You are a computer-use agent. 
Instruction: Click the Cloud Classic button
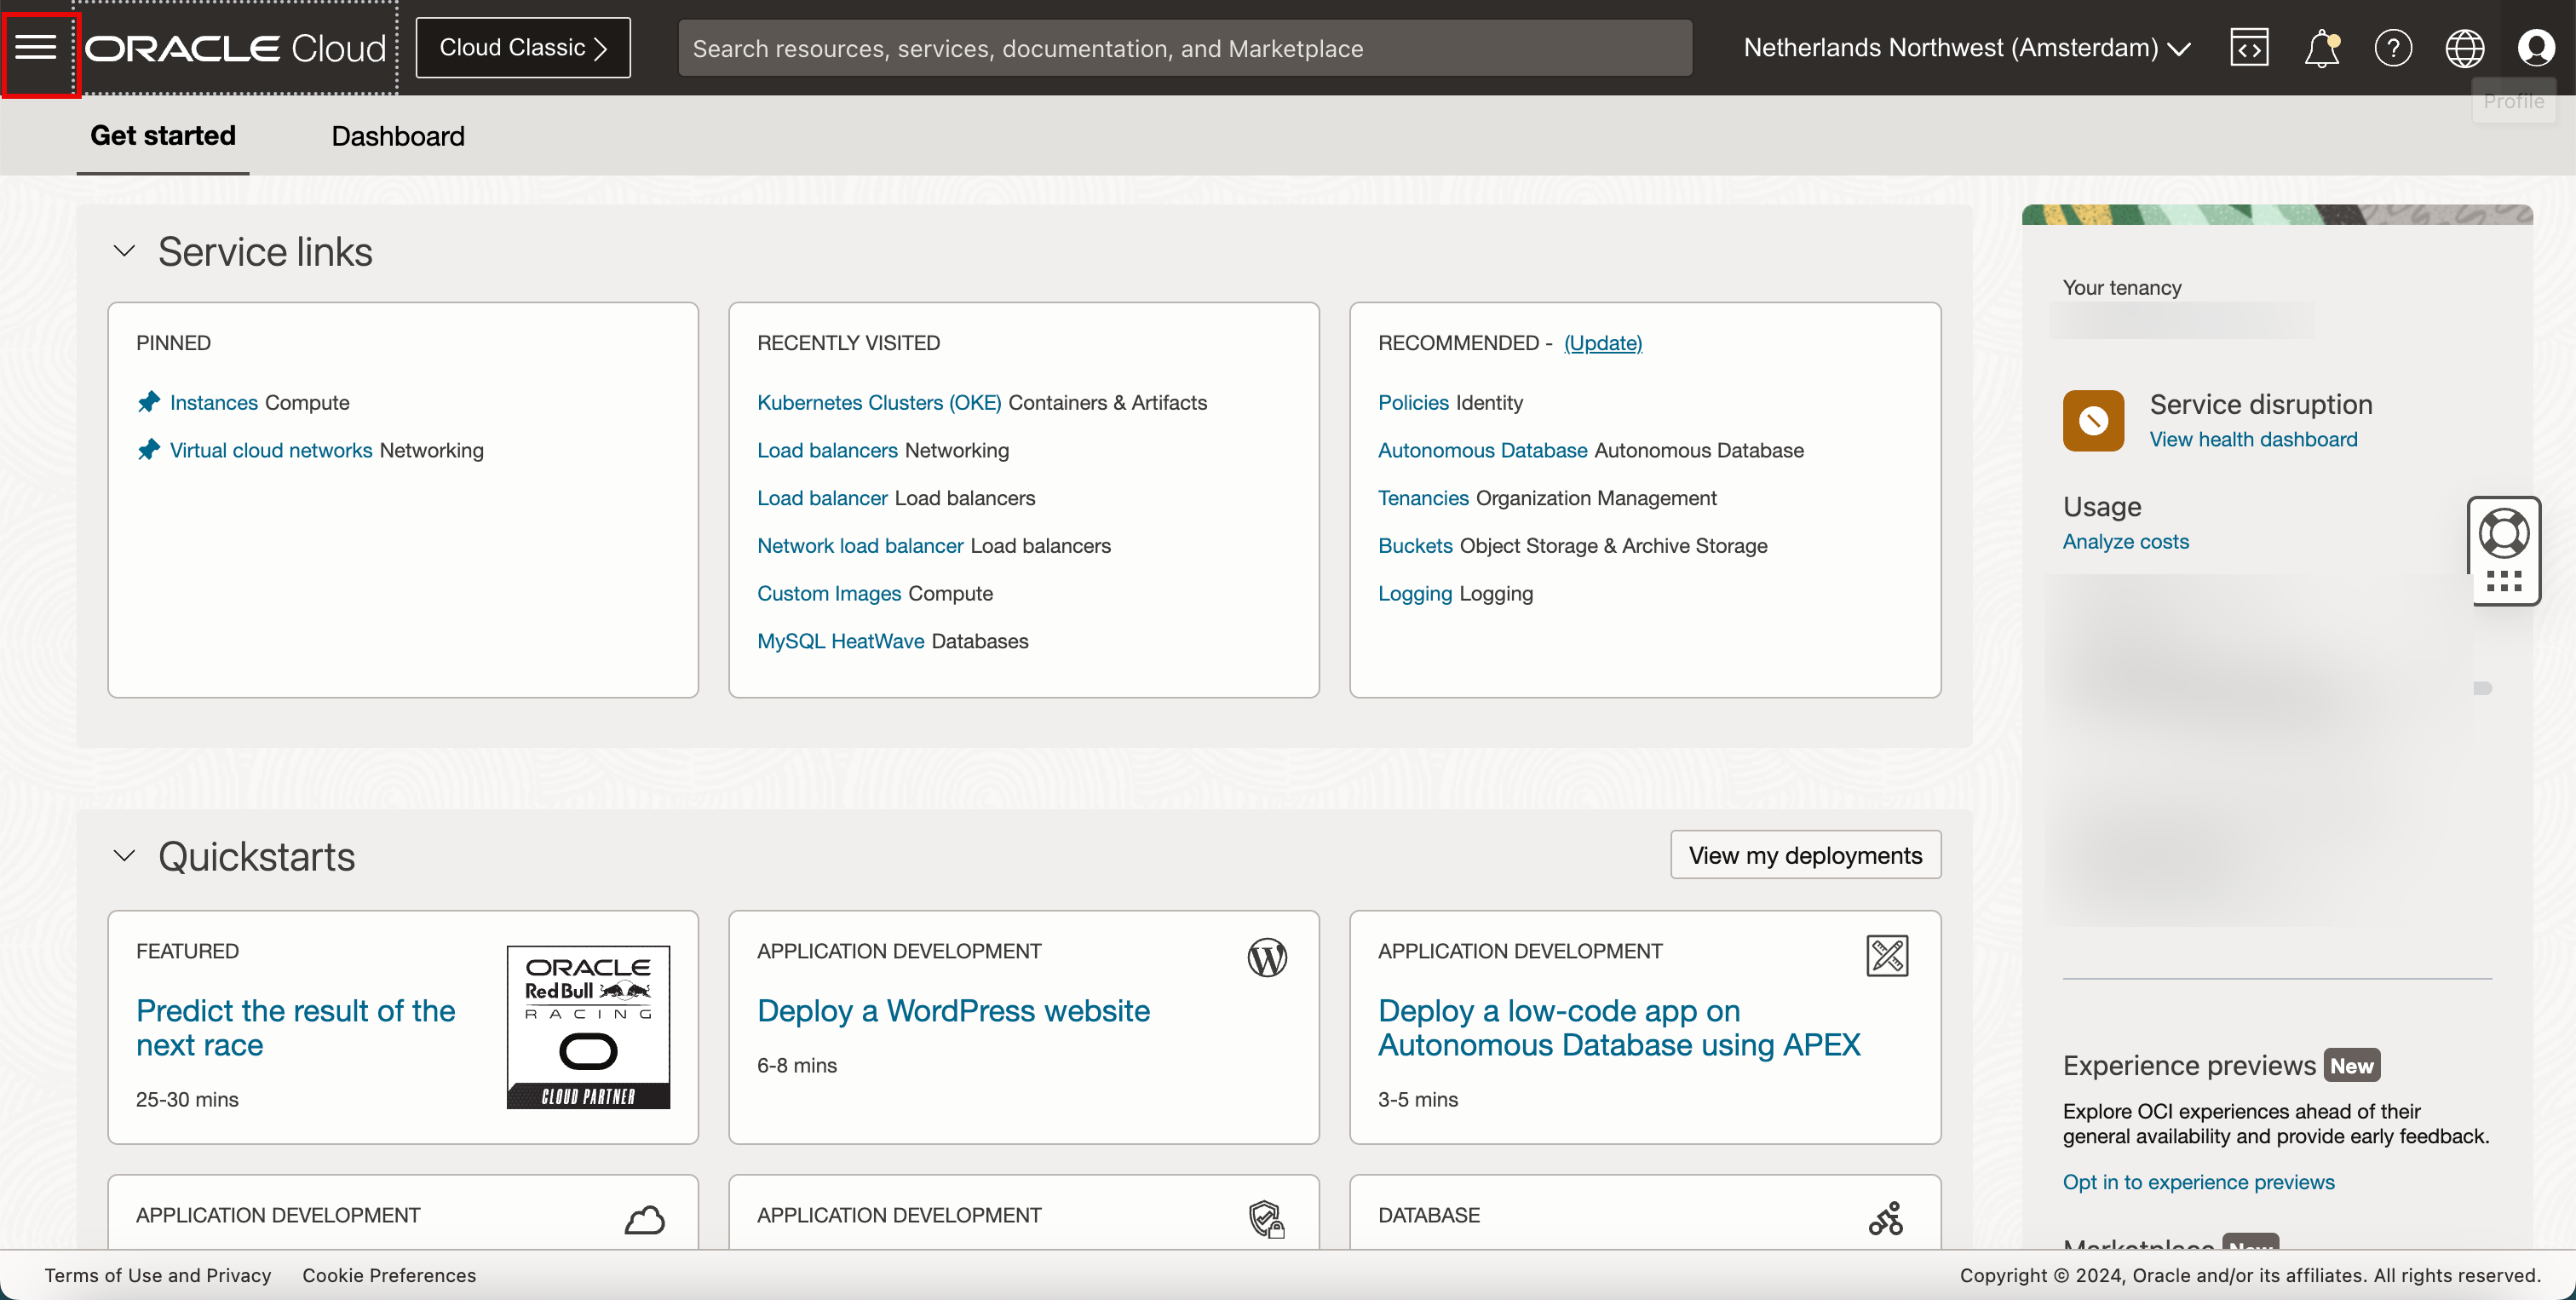click(x=523, y=48)
